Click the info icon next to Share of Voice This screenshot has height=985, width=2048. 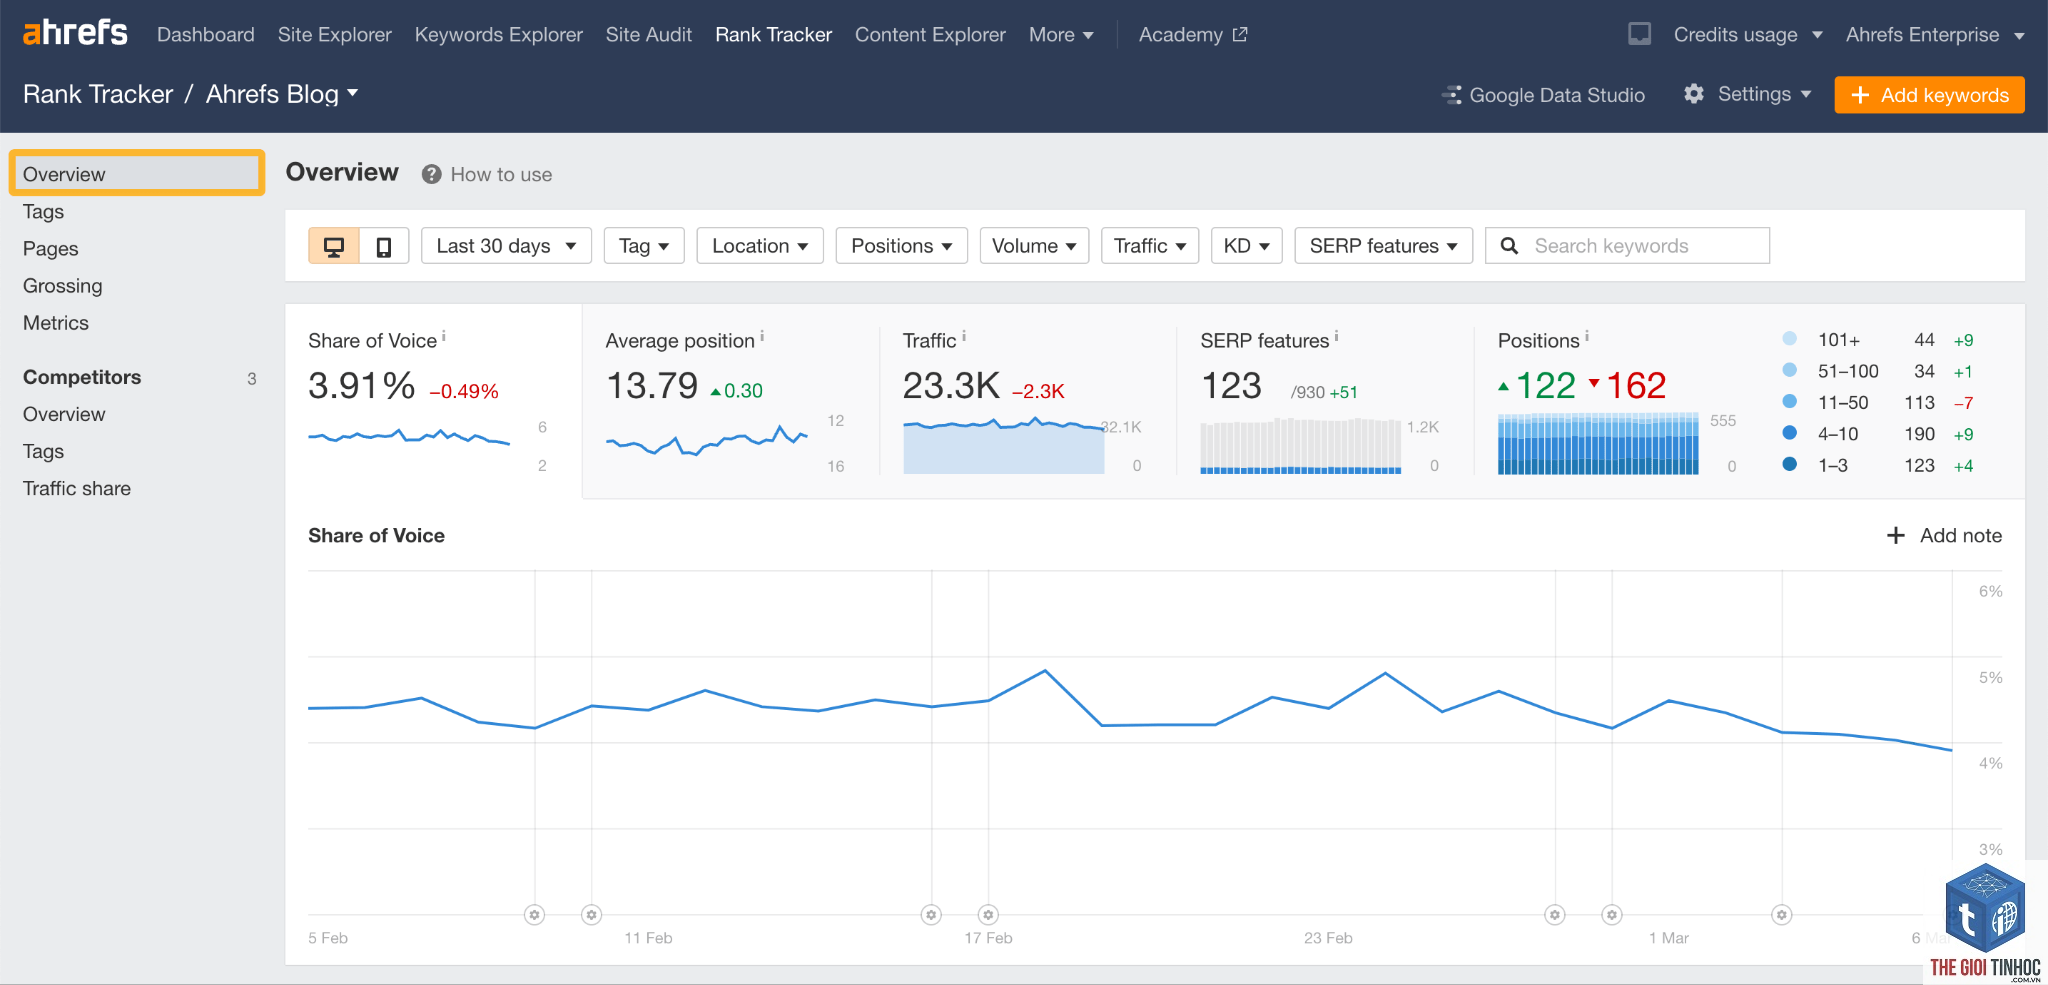pos(444,337)
